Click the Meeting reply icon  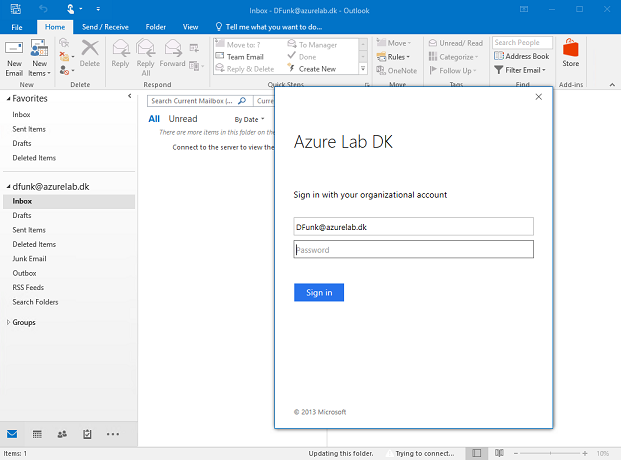tap(194, 48)
